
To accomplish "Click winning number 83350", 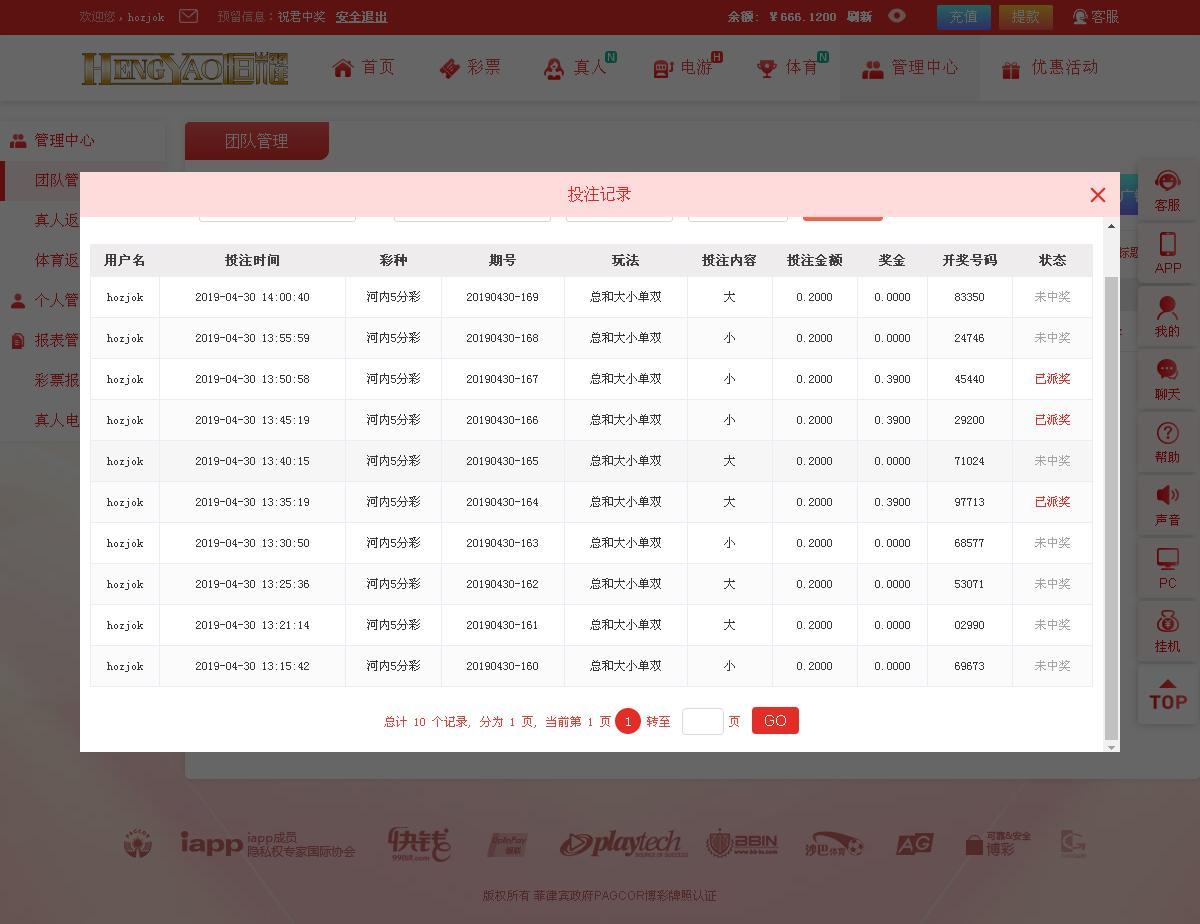I will [x=969, y=297].
